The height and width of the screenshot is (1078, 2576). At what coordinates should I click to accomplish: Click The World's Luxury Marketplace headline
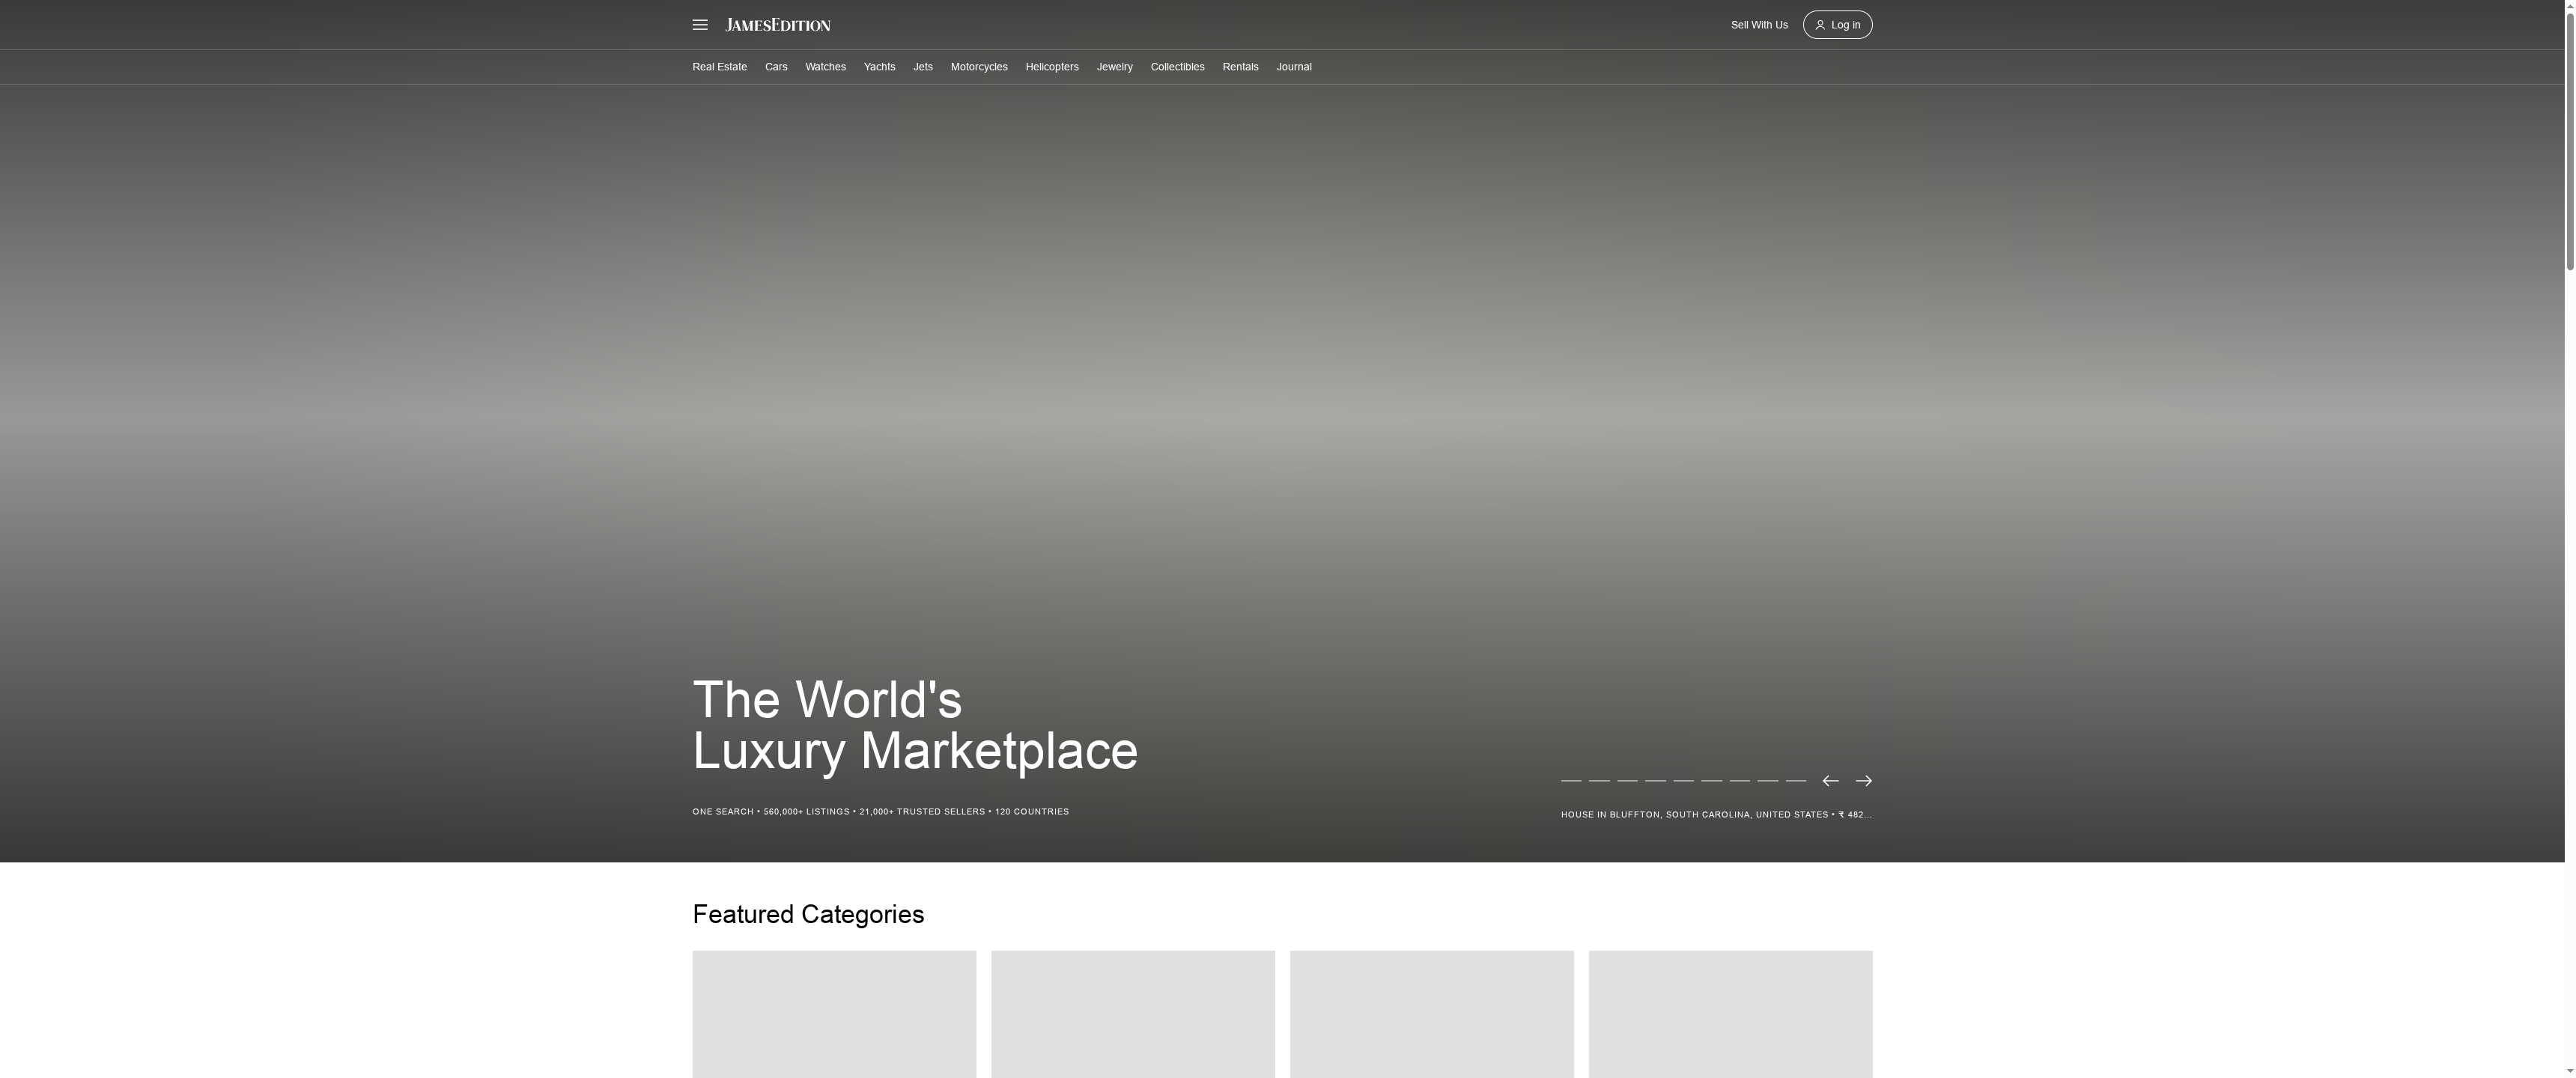pos(915,725)
